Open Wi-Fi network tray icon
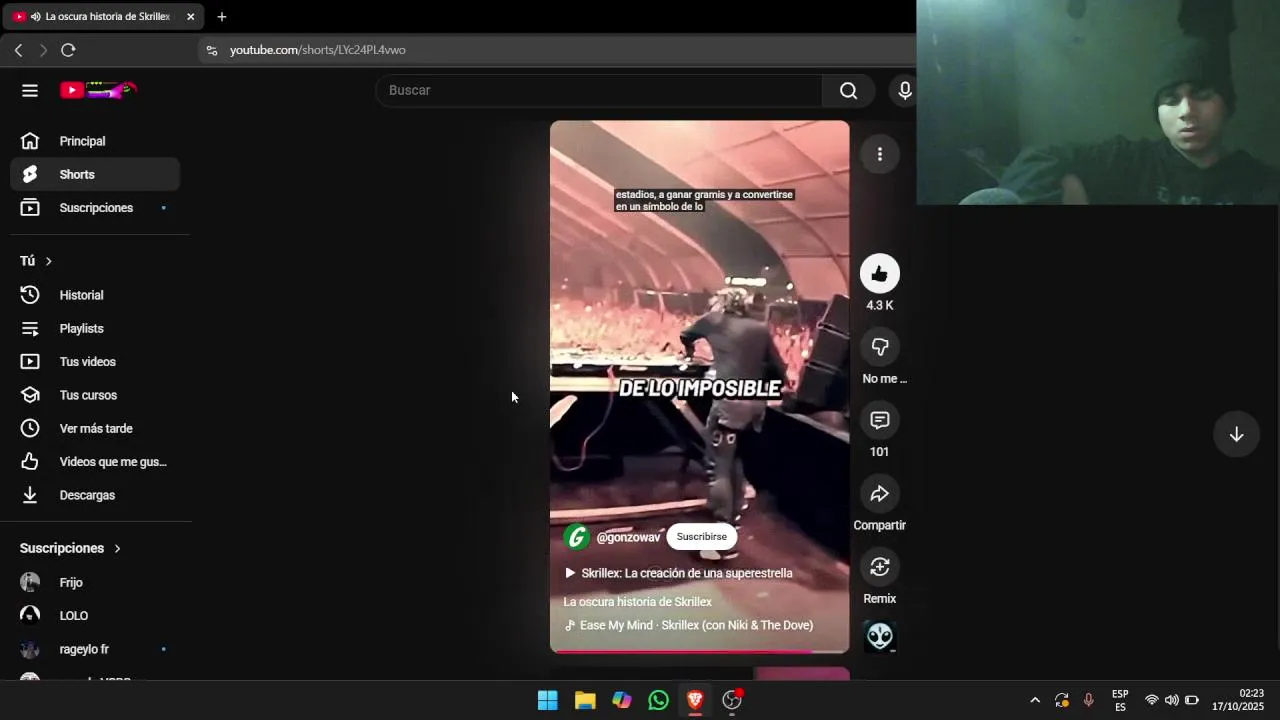1280x720 pixels. (1152, 700)
